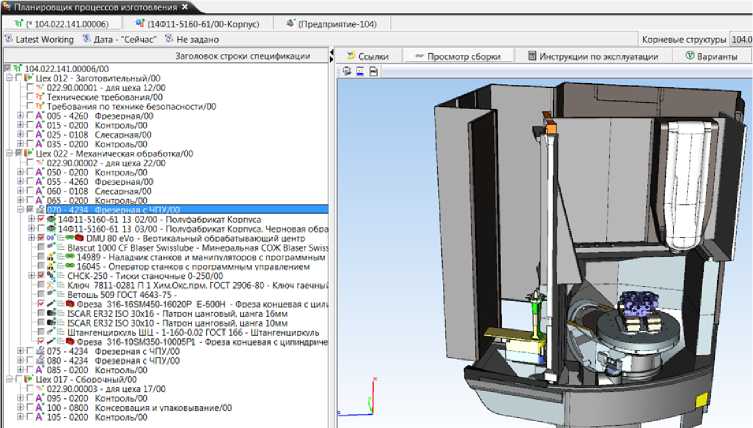This screenshot has width=753, height=428.
Task: Open the (14Ф11-5160-61/00-Корпус) structure tab
Action: pyautogui.click(x=192, y=22)
